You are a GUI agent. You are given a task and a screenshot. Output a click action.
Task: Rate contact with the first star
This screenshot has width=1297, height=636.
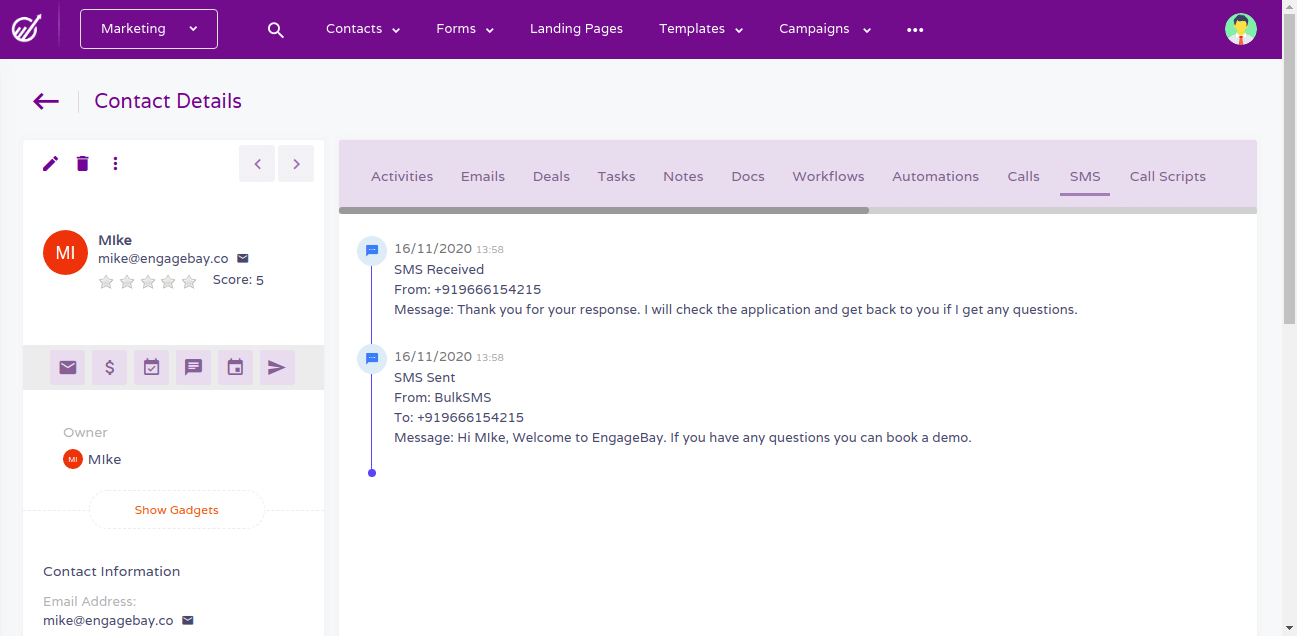coord(106,282)
